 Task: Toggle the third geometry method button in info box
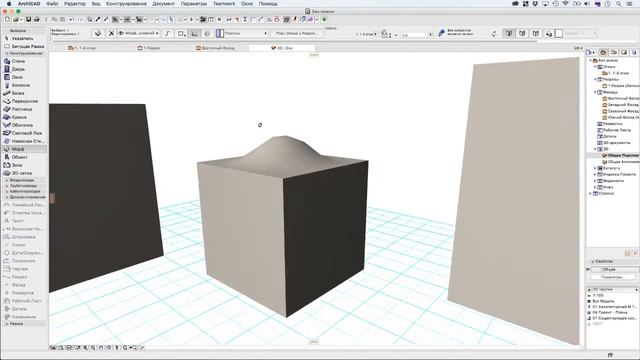[x=536, y=33]
